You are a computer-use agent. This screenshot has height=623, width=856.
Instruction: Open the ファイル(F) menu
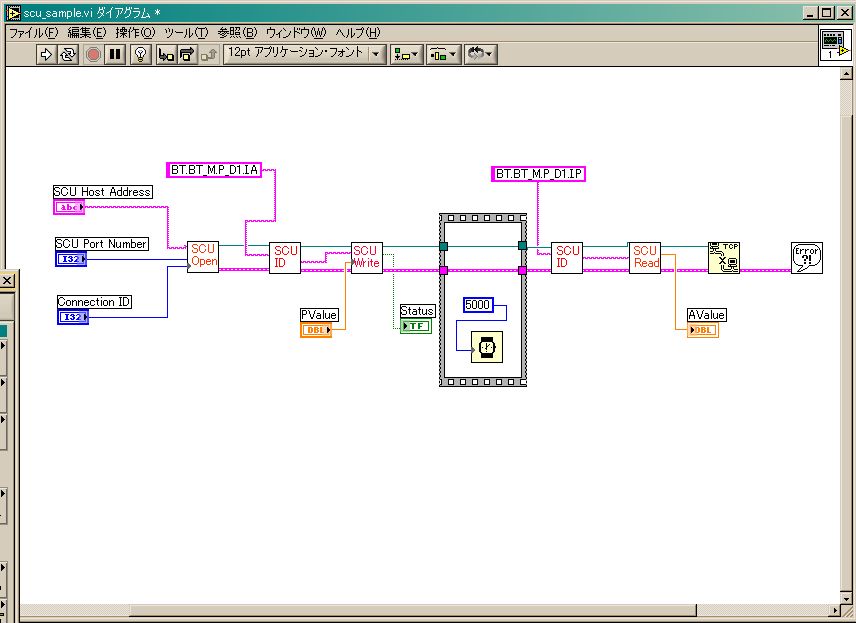33,33
